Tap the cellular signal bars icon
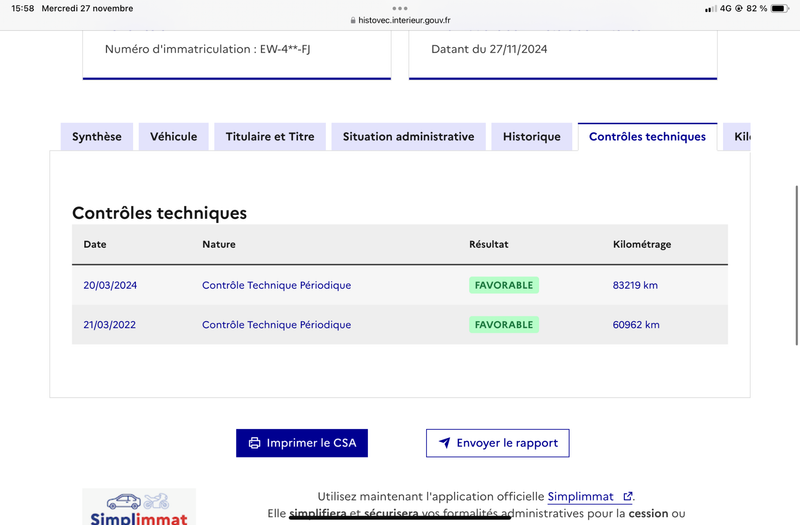Screen dimensions: 800x525 tap(710, 9)
